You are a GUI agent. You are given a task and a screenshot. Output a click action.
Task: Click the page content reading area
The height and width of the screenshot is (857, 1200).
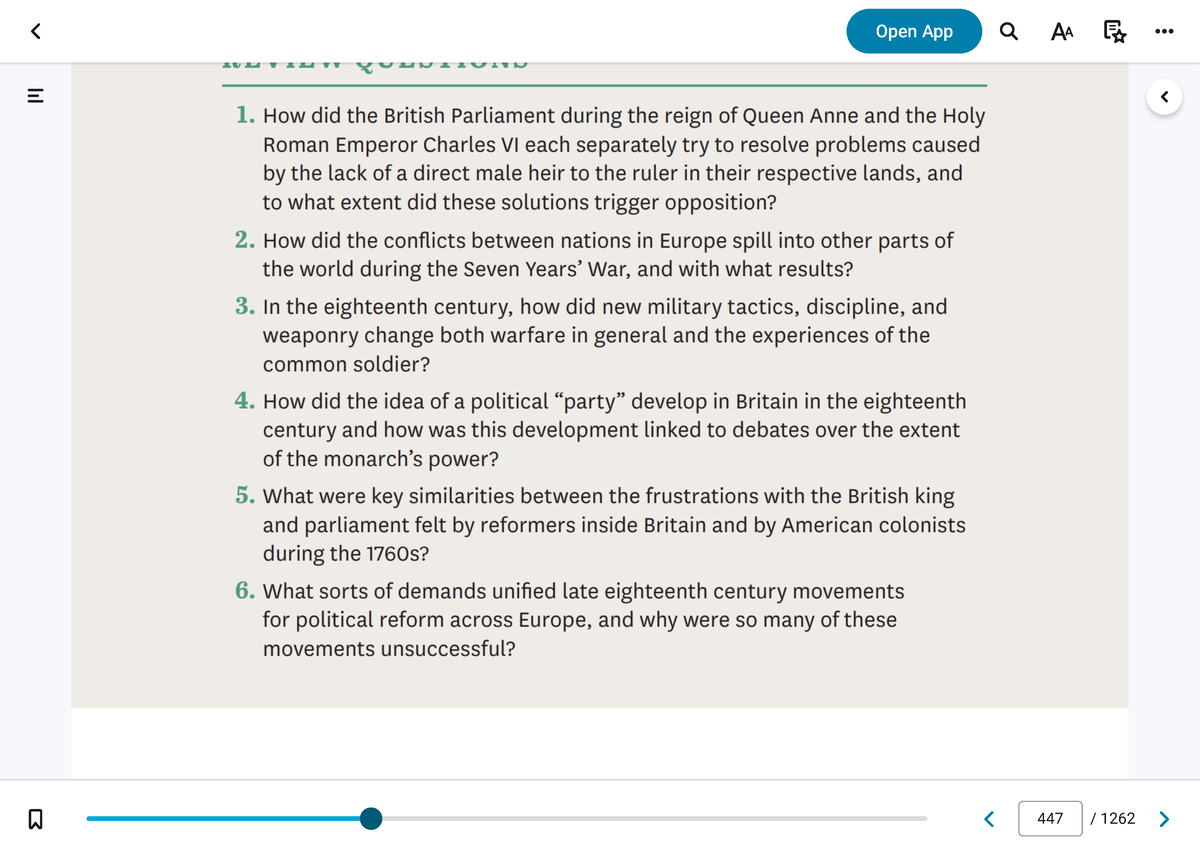[x=600, y=400]
